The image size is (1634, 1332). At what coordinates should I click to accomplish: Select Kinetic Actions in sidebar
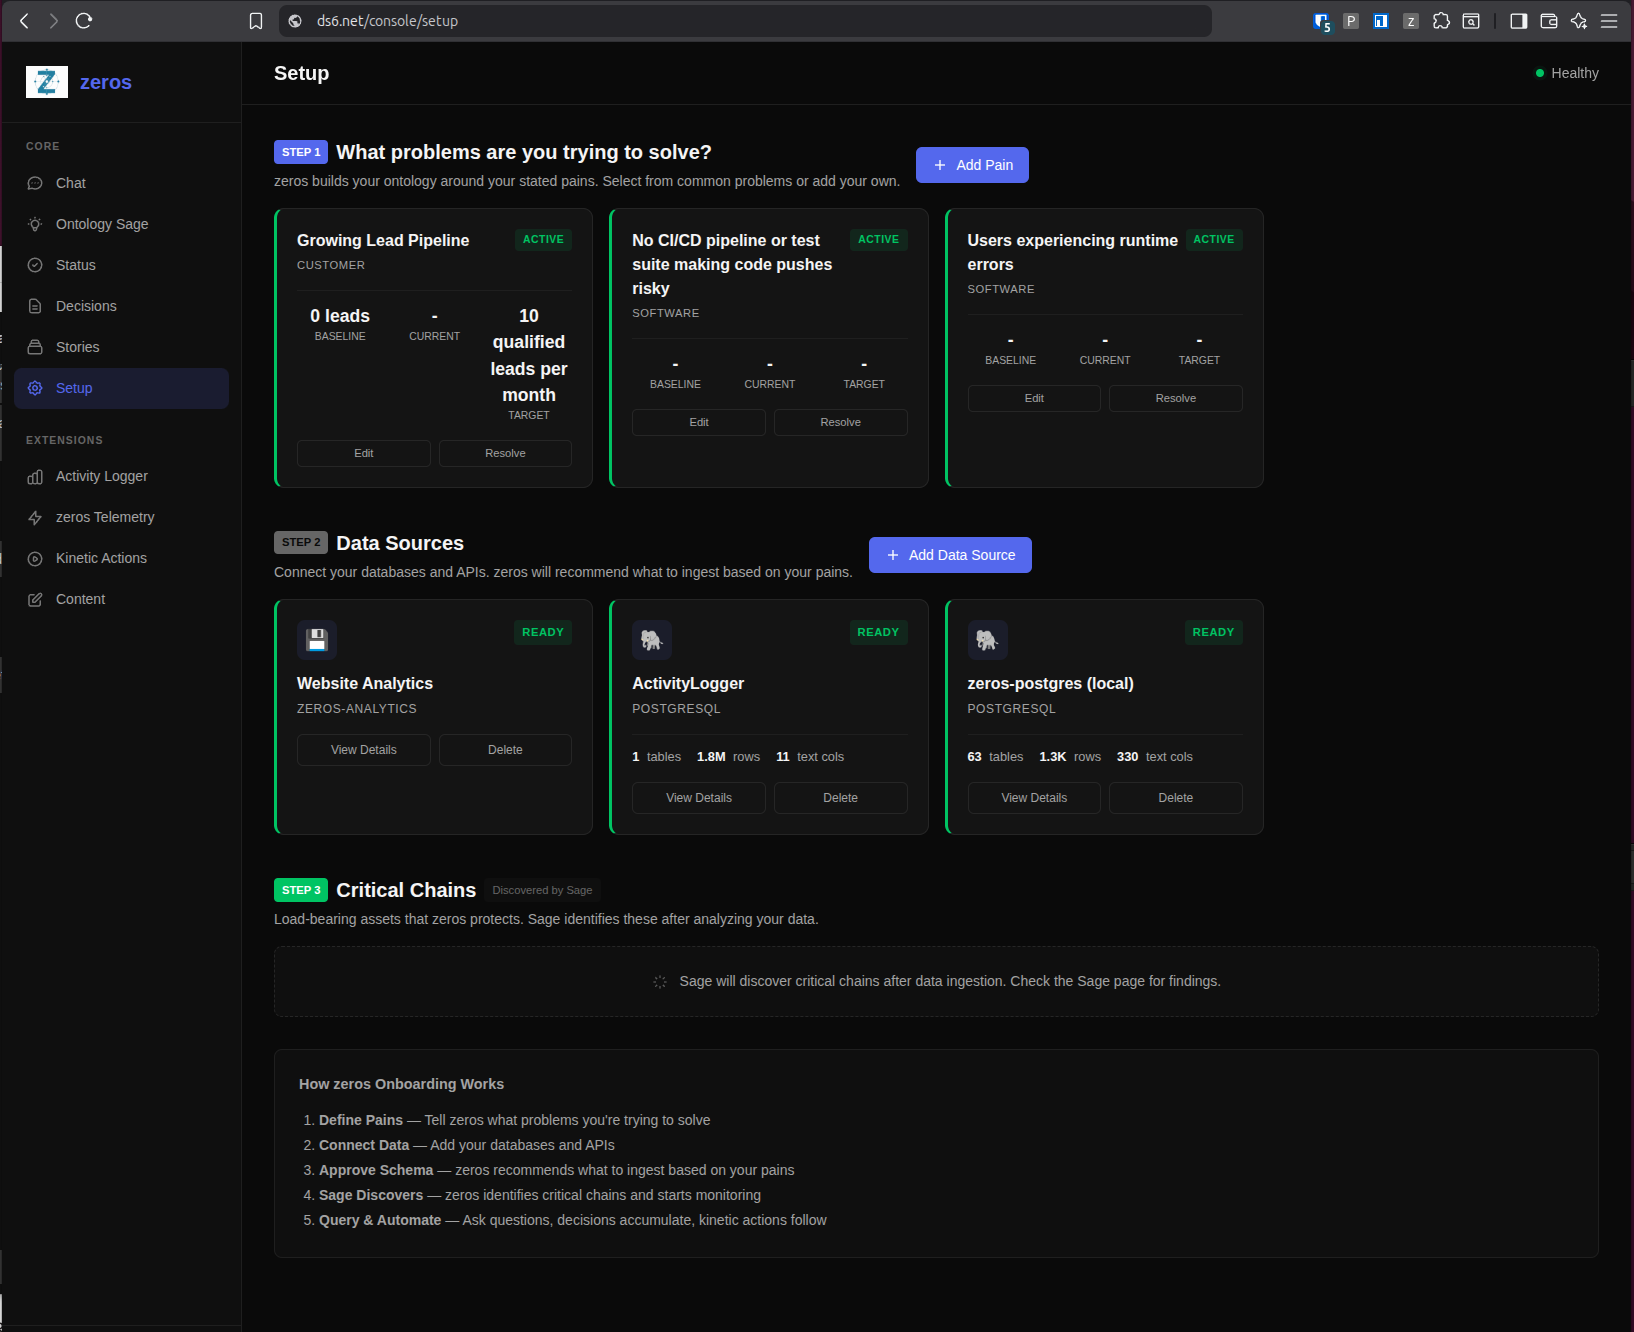[100, 558]
